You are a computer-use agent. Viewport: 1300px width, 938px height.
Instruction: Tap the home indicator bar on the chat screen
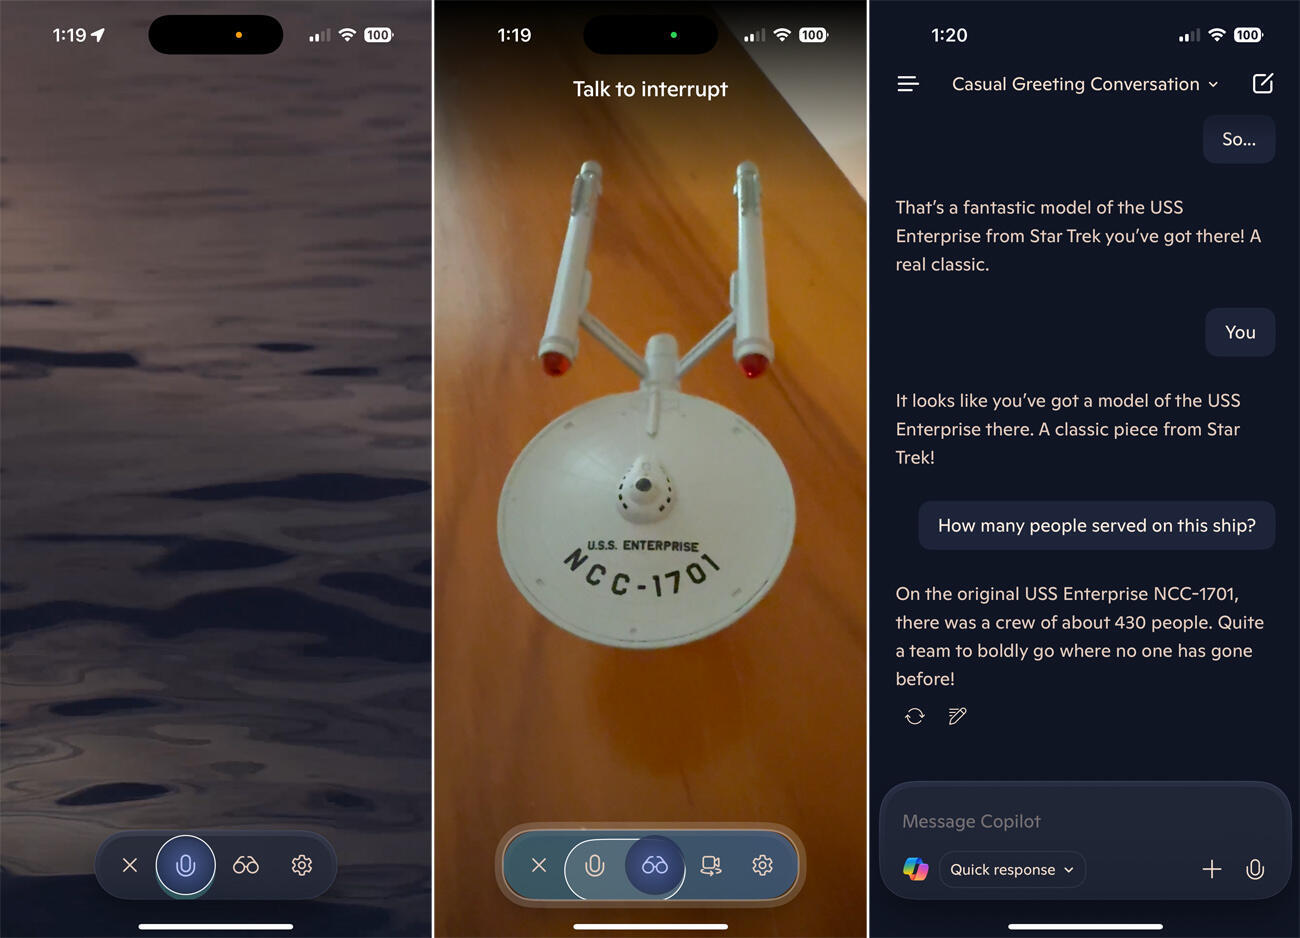point(1085,926)
